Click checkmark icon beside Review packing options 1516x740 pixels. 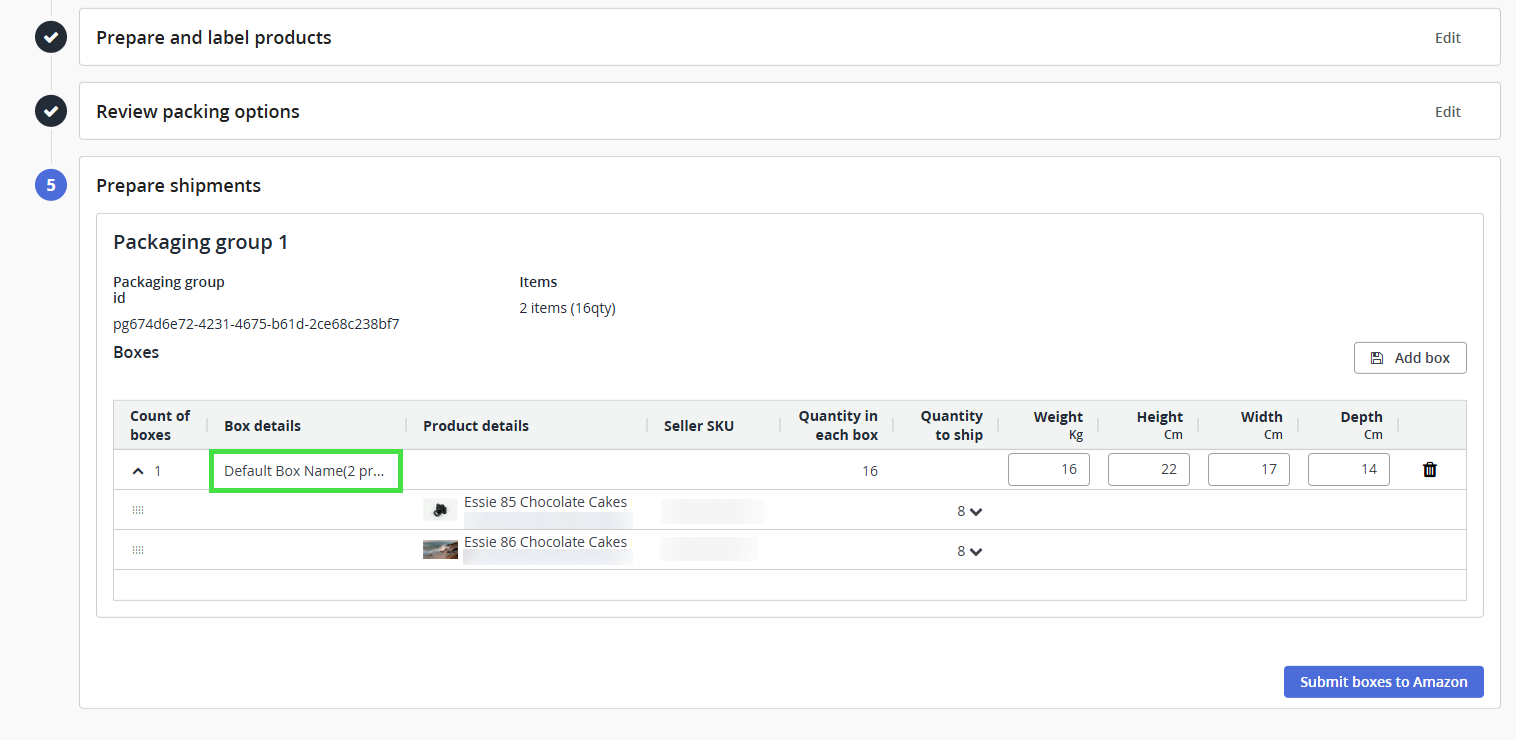(x=51, y=111)
